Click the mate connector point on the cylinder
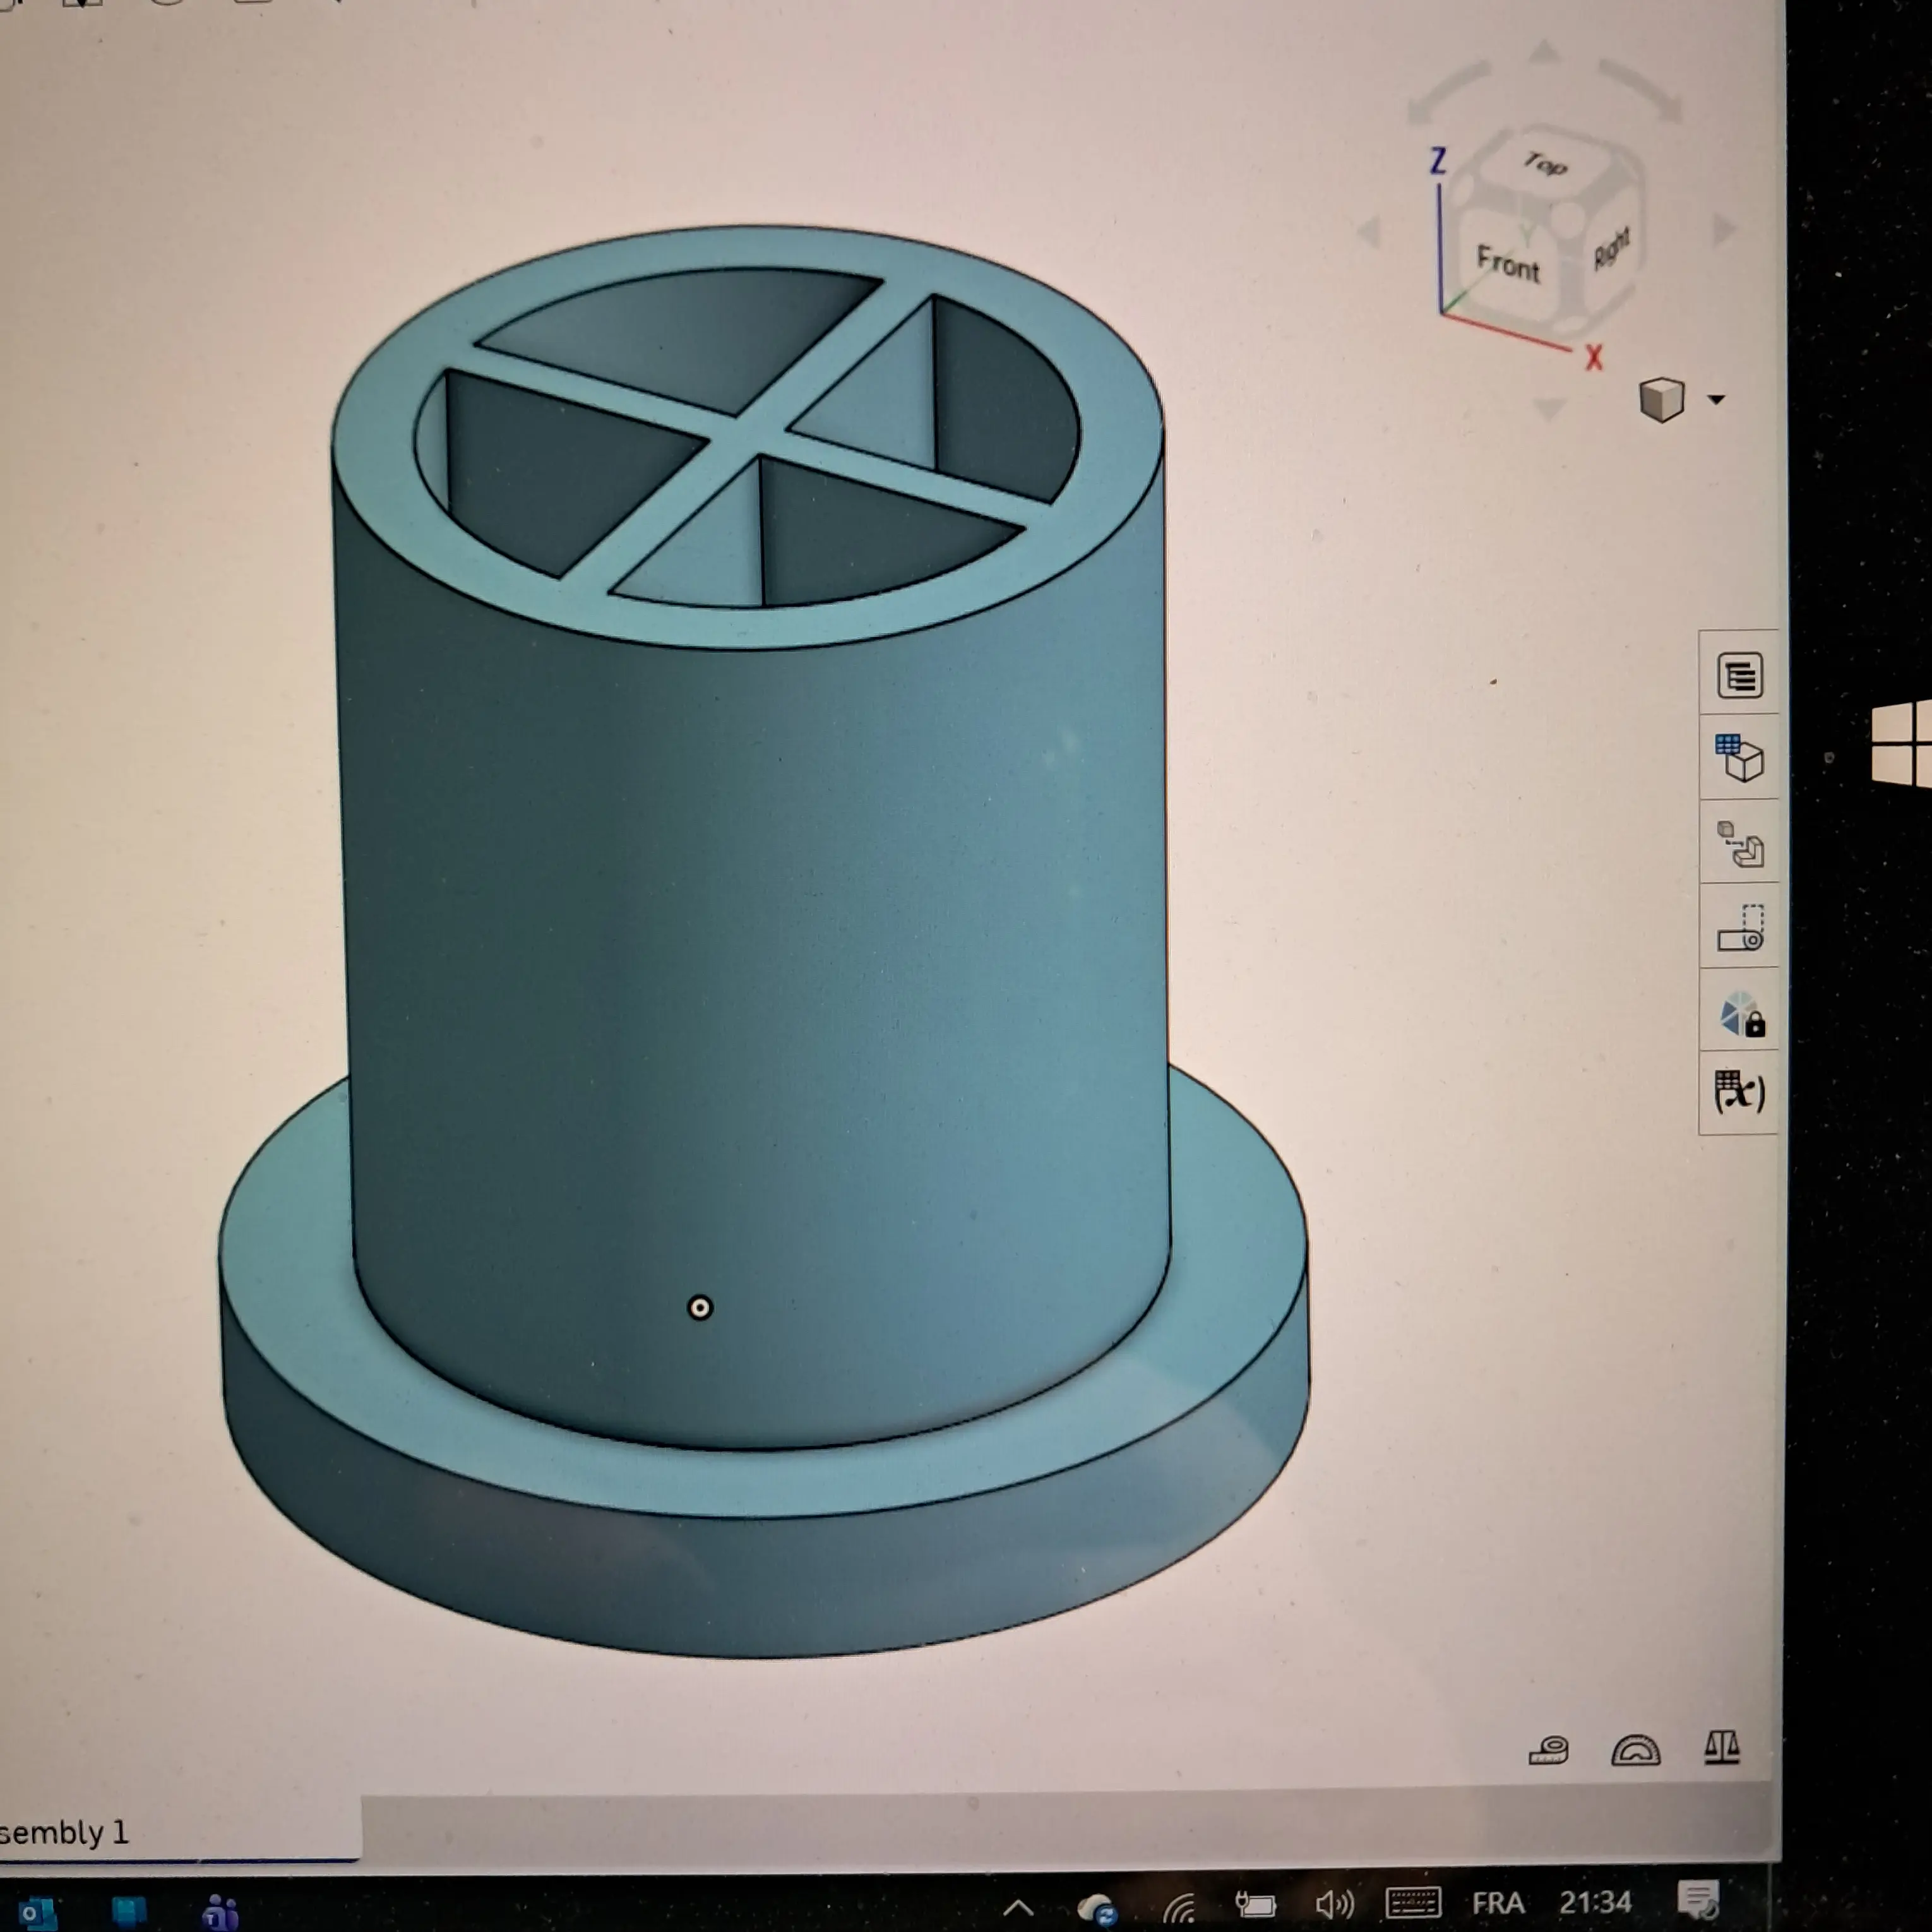 pos(700,1308)
